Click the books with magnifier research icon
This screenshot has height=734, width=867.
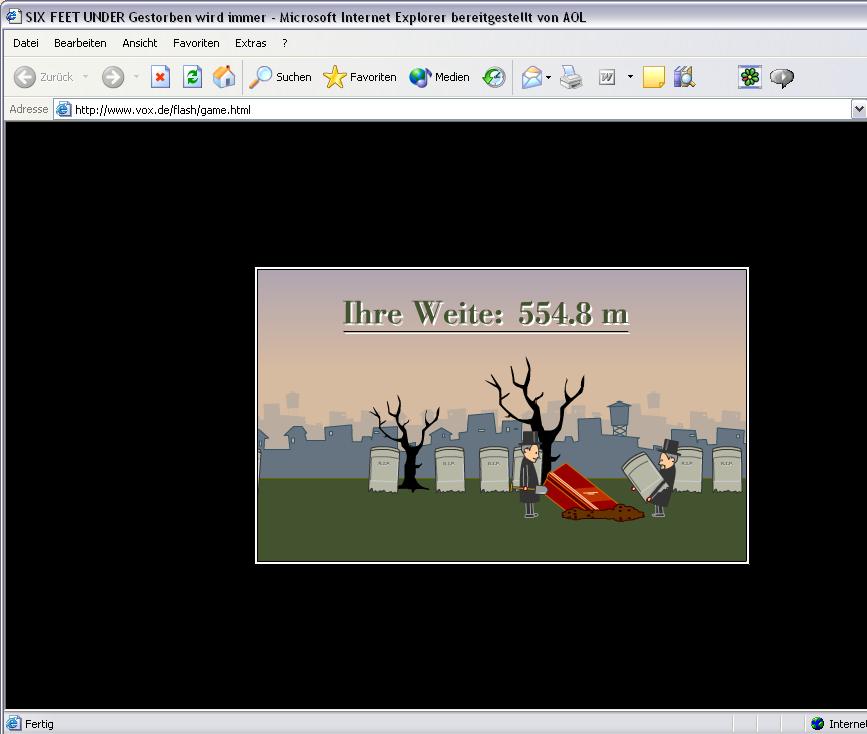tap(685, 77)
